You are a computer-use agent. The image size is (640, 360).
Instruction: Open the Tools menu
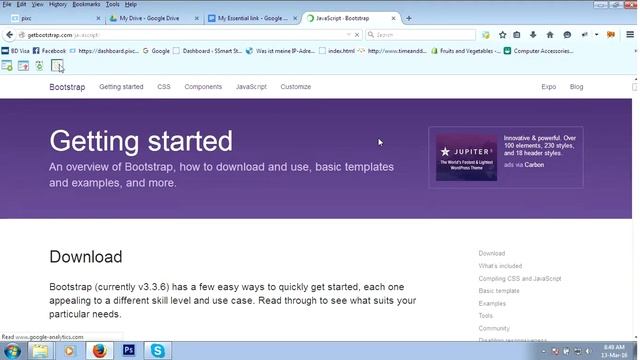pyautogui.click(x=113, y=4)
